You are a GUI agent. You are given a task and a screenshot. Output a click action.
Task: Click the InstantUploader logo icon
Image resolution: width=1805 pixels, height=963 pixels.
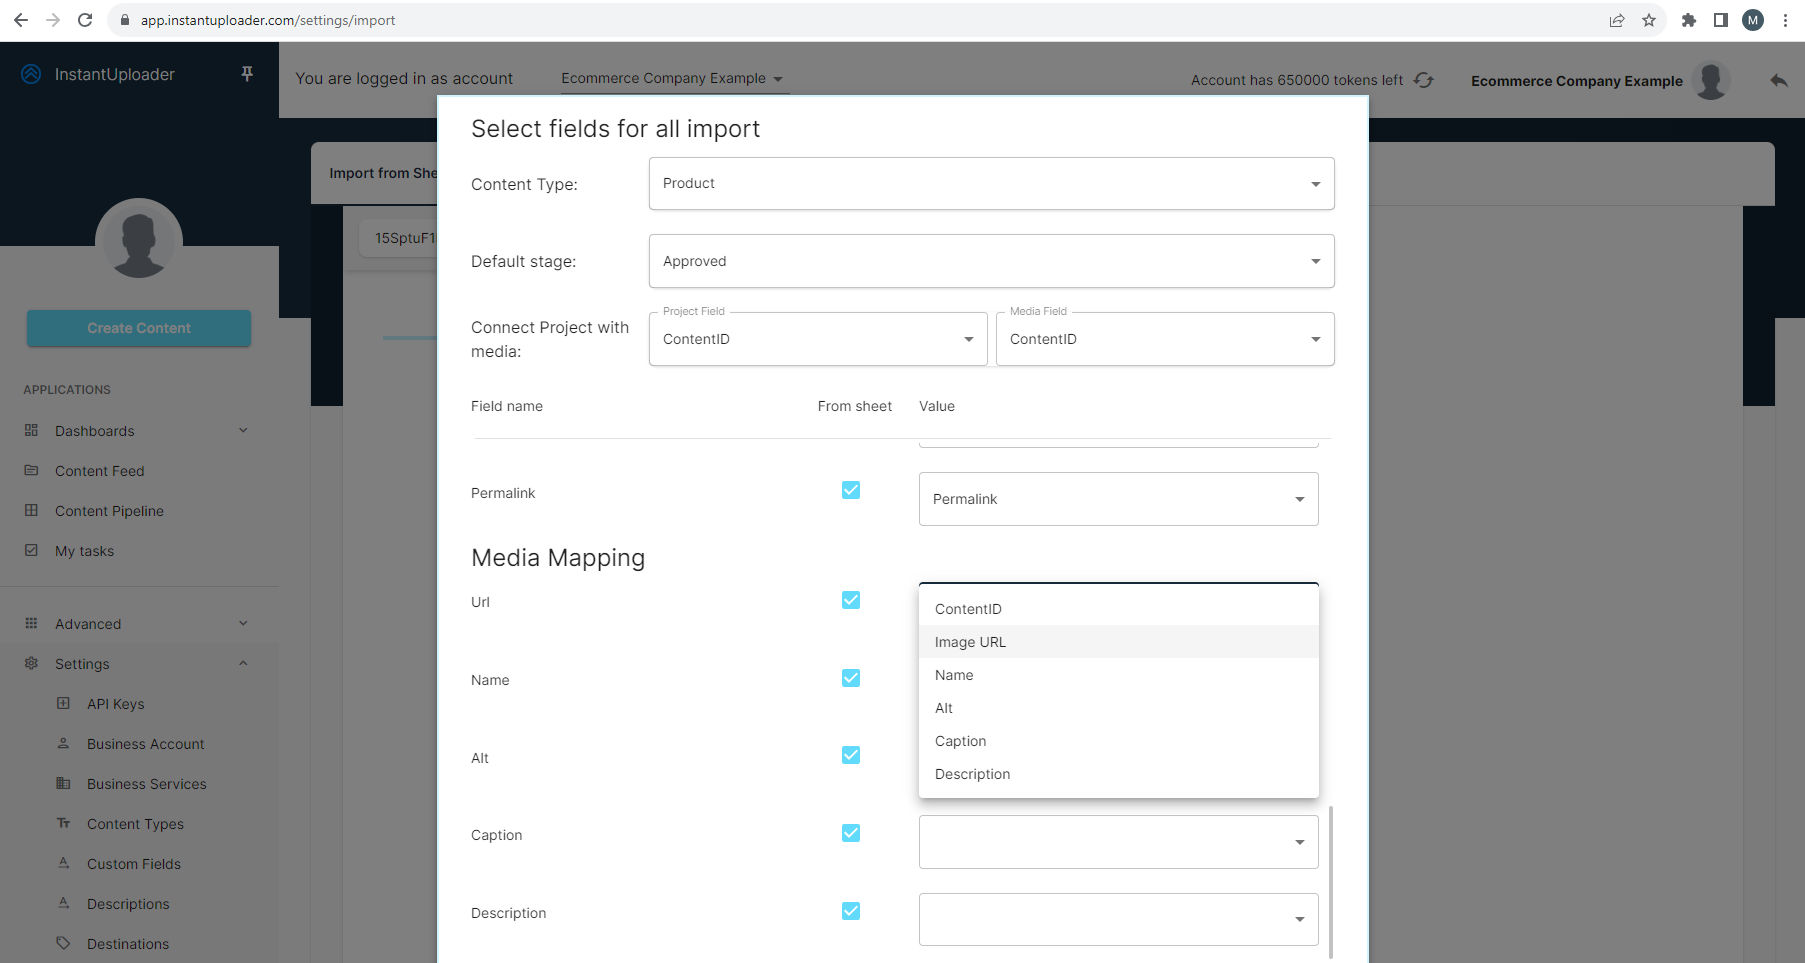click(31, 74)
